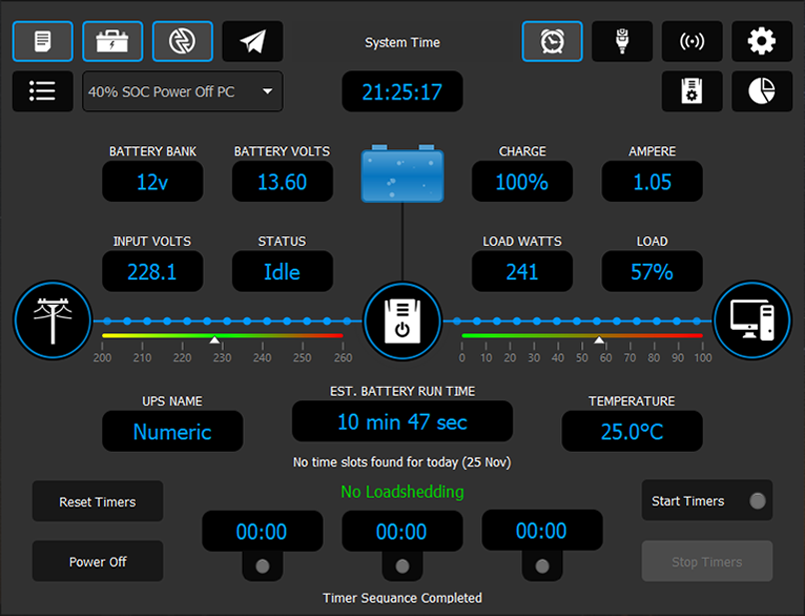This screenshot has height=616, width=805.
Task: Click the UPS settings device icon
Action: coord(692,91)
